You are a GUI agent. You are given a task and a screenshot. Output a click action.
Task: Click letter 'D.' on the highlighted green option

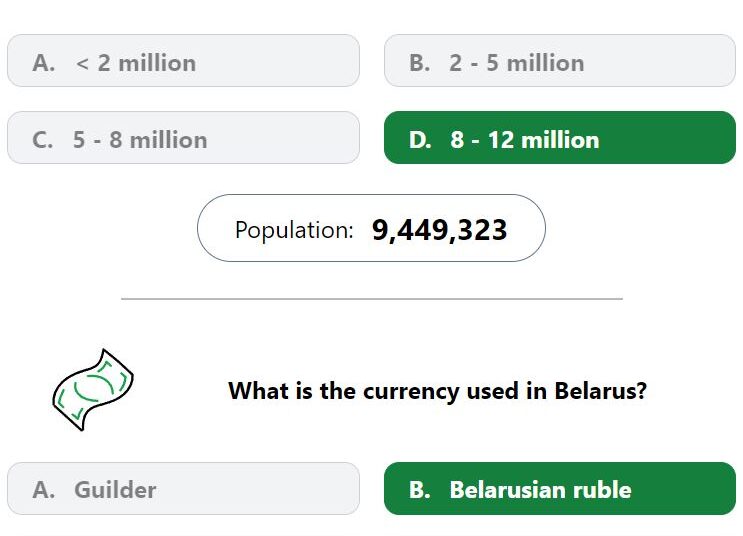coord(420,140)
